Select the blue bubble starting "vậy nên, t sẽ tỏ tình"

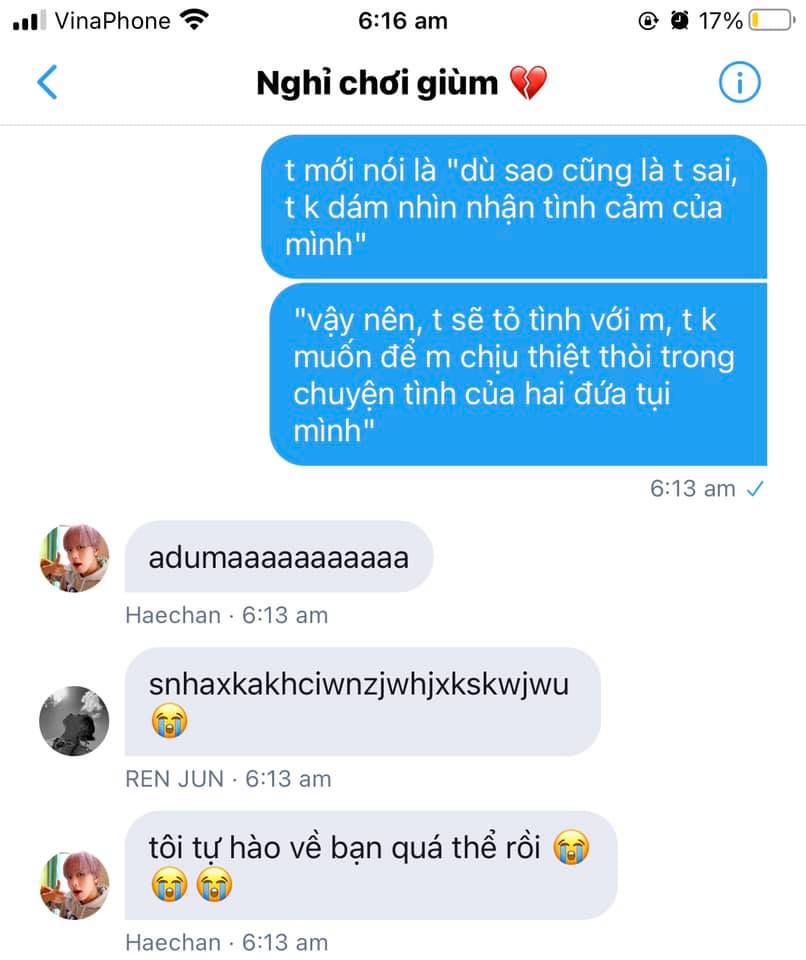[x=518, y=374]
